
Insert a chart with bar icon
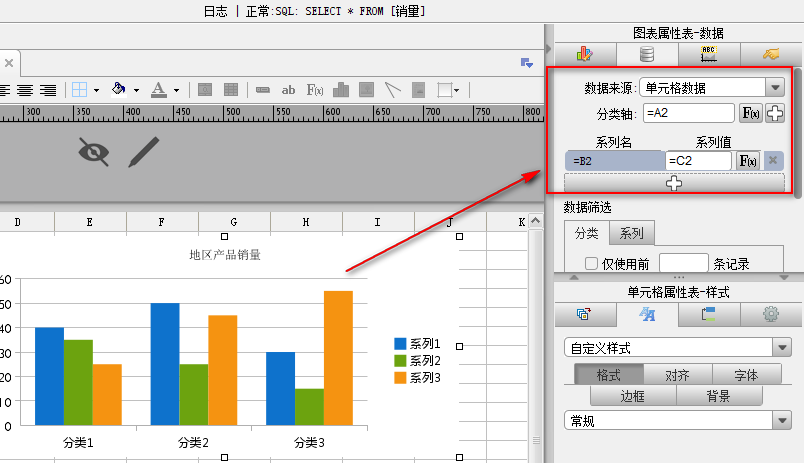pyautogui.click(x=341, y=90)
